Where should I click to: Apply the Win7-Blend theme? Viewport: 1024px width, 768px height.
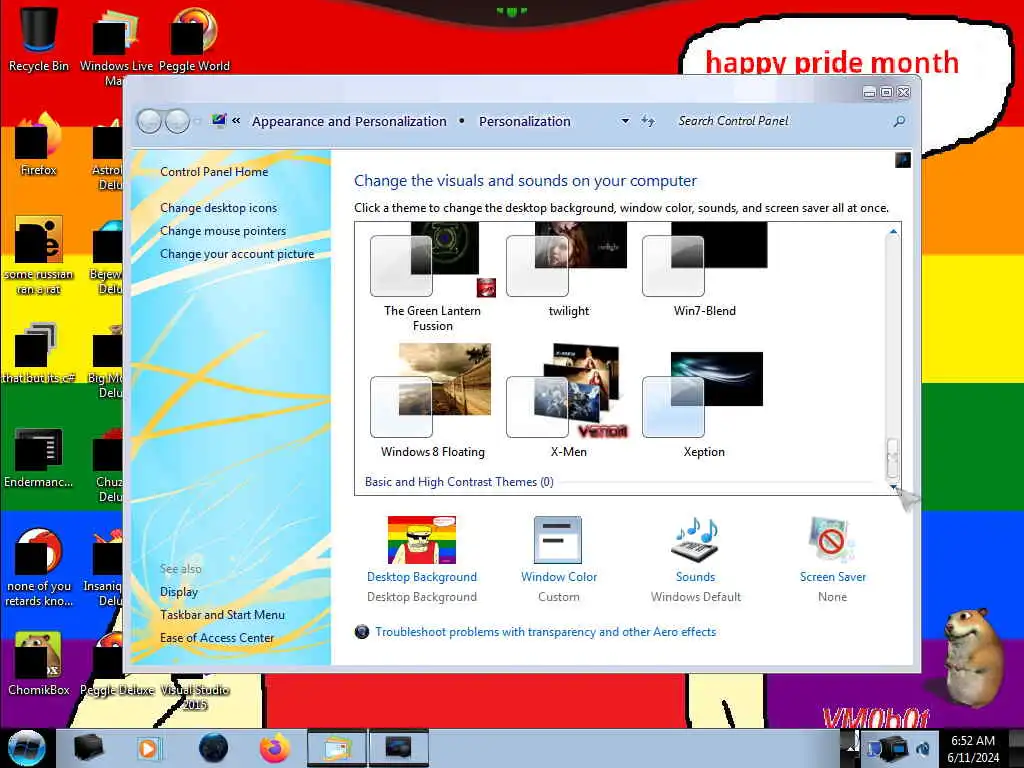tap(705, 270)
